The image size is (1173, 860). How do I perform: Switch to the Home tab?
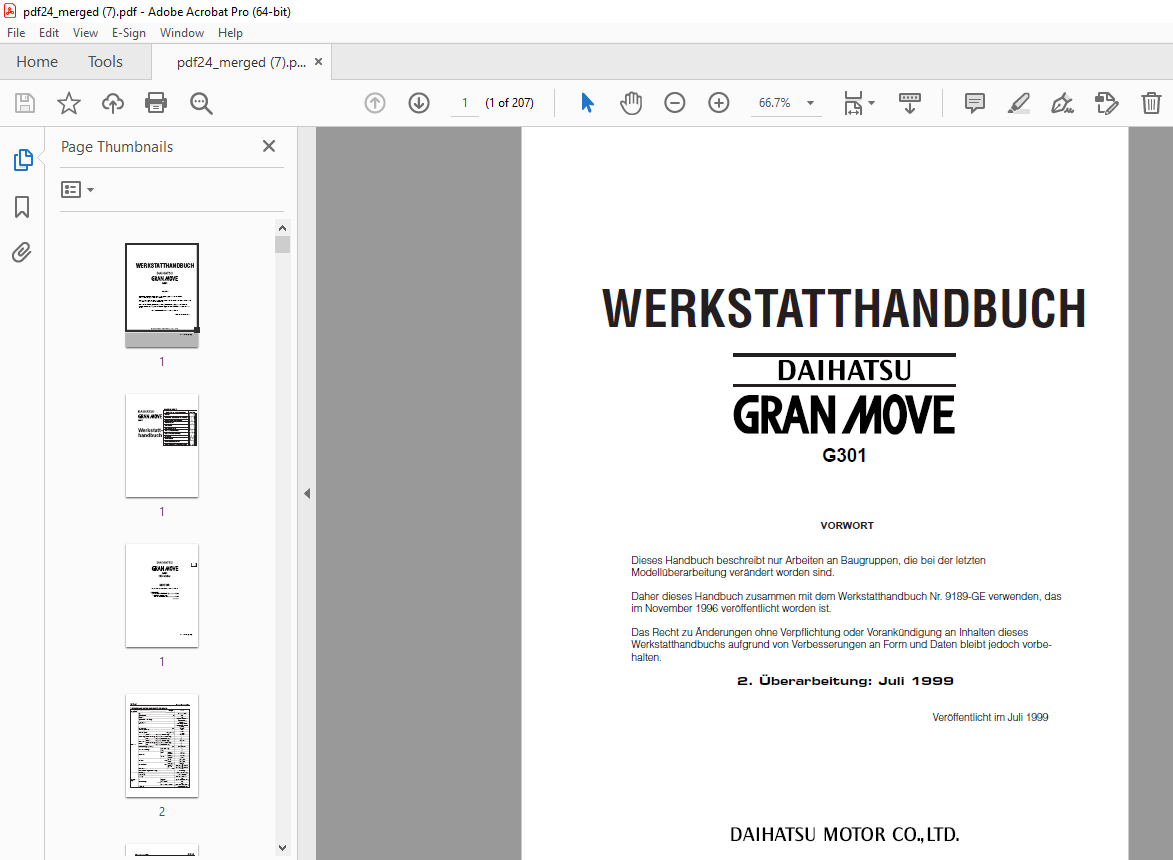(37, 62)
